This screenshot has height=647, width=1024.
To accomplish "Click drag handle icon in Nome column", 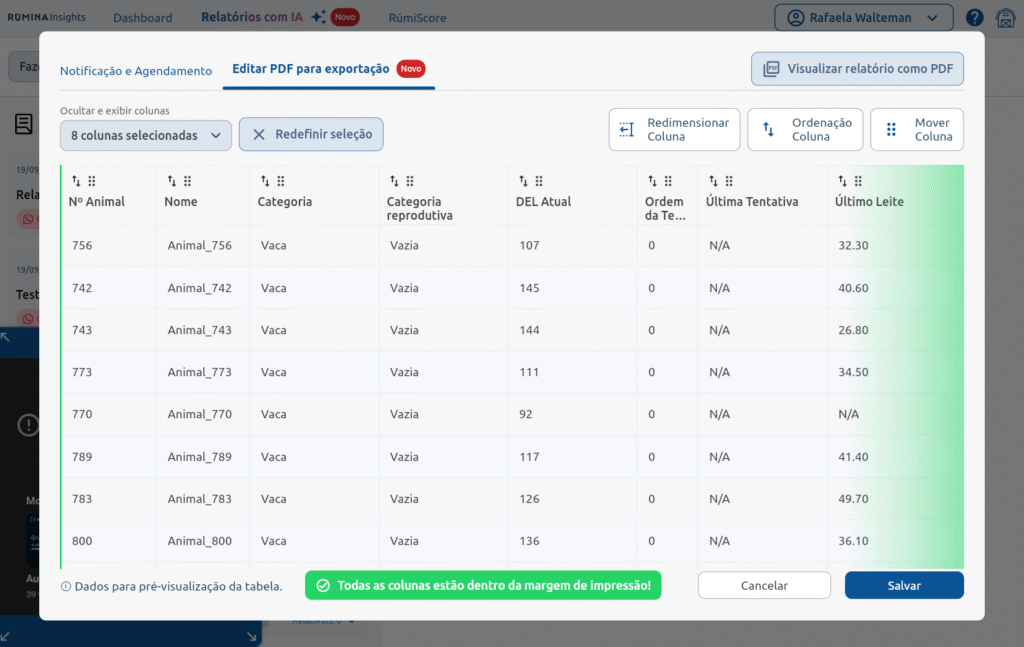I will coord(187,181).
